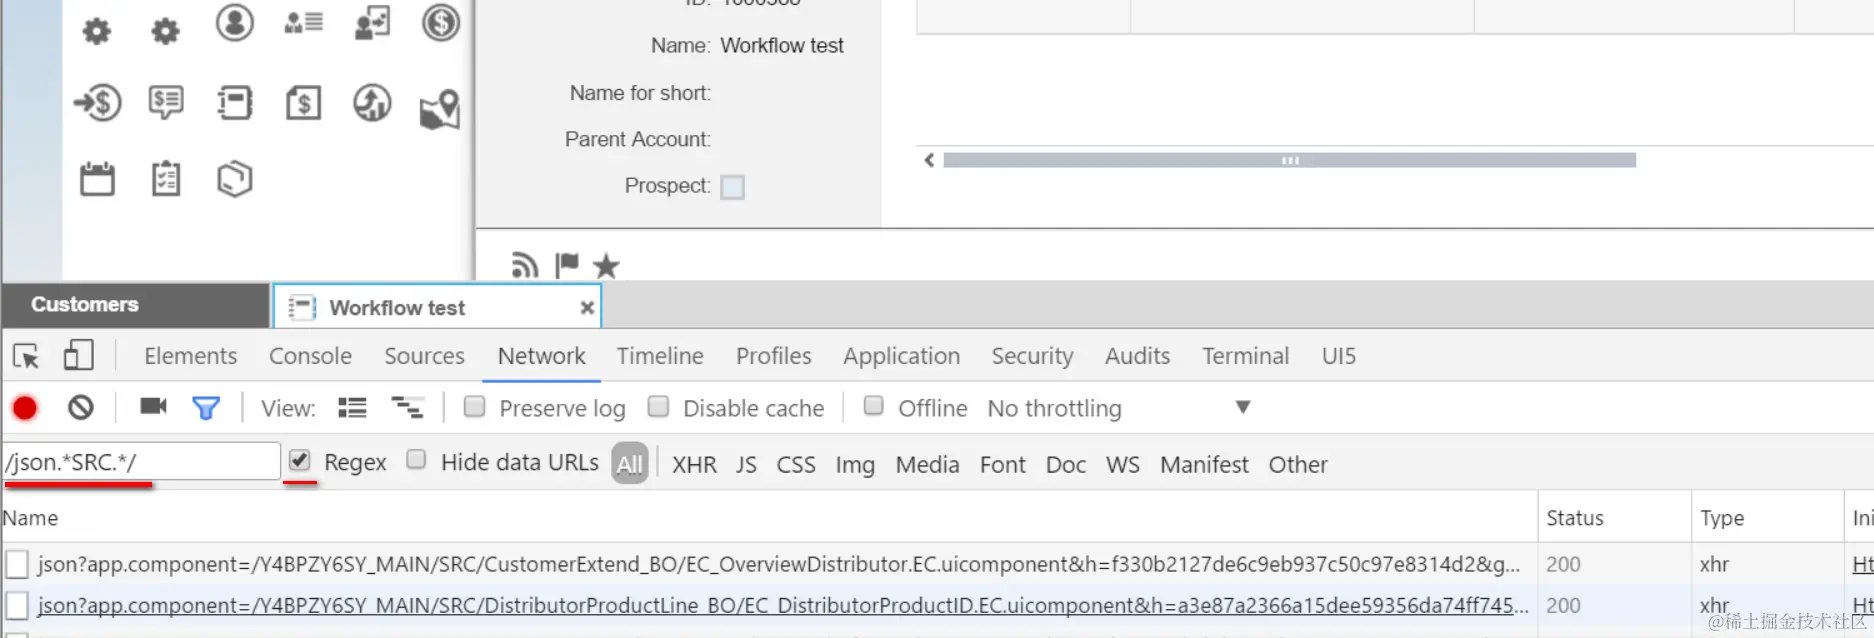
Task: Toggle the Prospect checkbox
Action: tap(732, 187)
